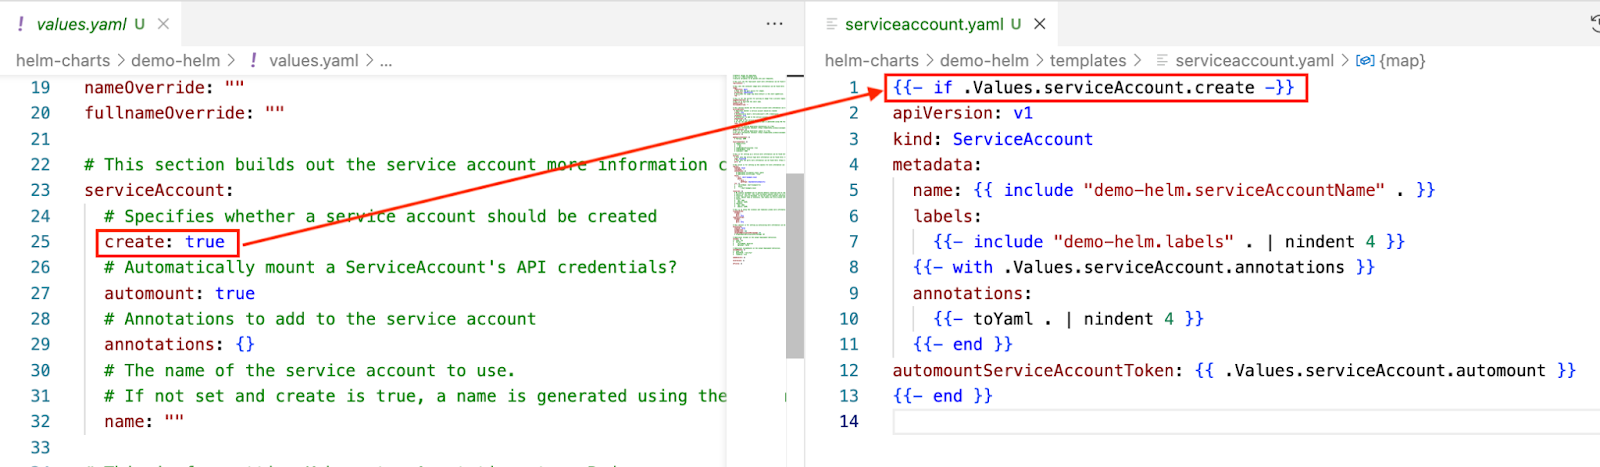Click on 'automount: true' line
The width and height of the screenshot is (1600, 467).
click(x=180, y=294)
